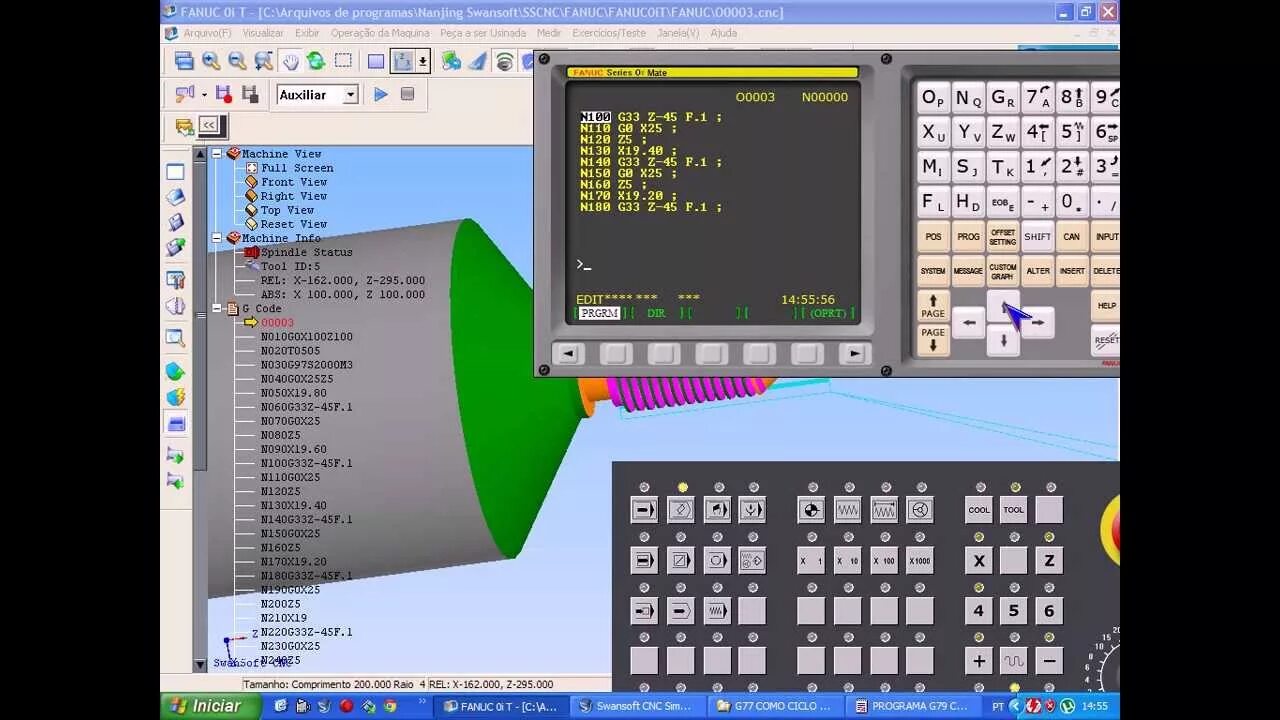
Task: Click the INSERT key
Action: click(x=1072, y=271)
